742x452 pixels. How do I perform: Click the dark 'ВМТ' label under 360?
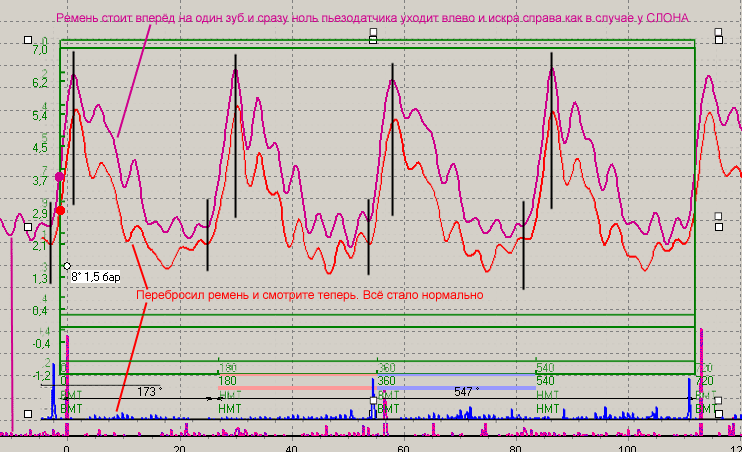[x=389, y=408]
